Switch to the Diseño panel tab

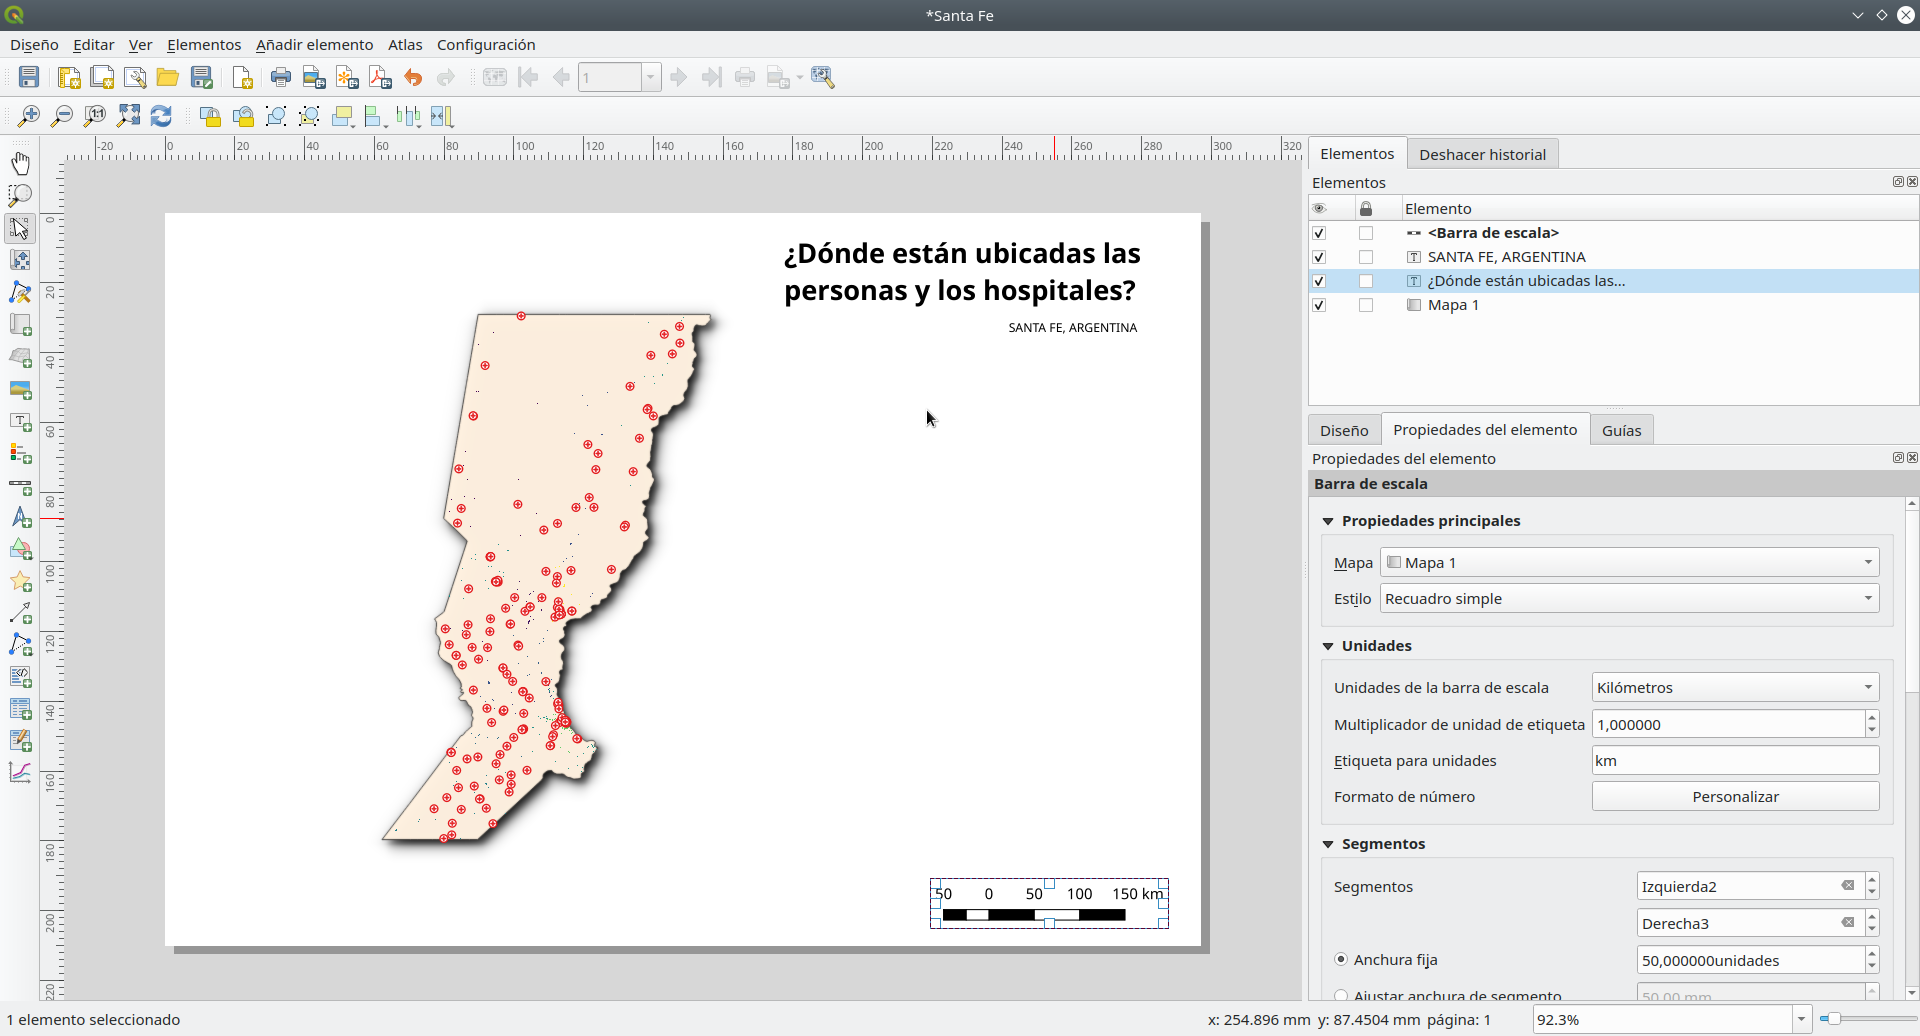[1344, 430]
